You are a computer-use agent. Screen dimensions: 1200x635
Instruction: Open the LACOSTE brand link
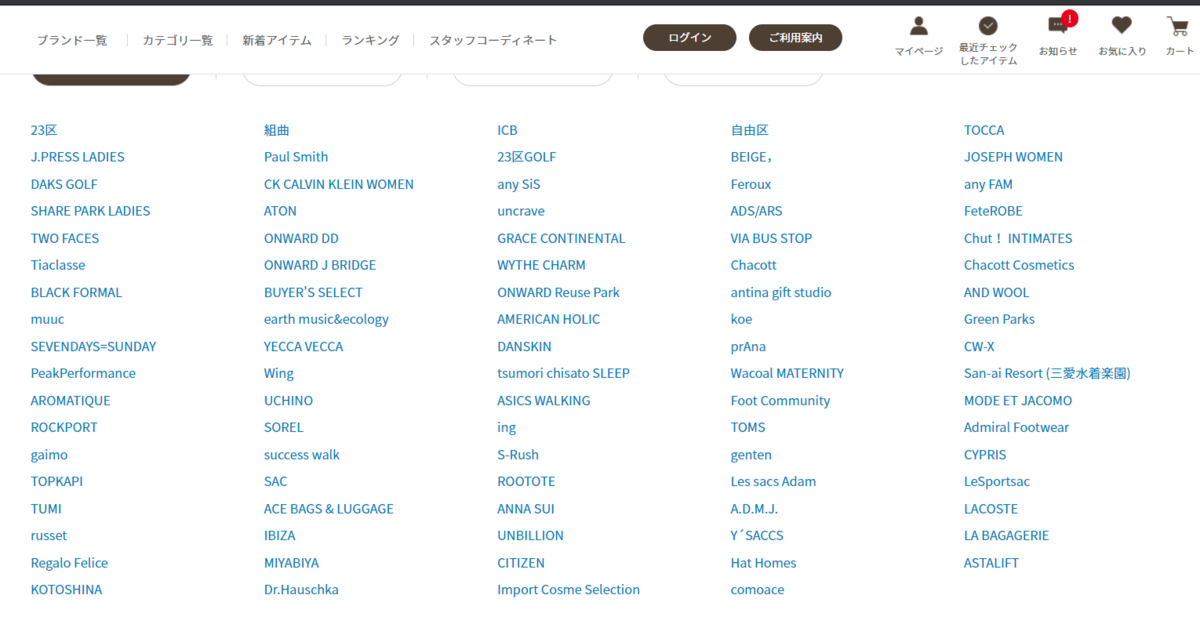(991, 508)
